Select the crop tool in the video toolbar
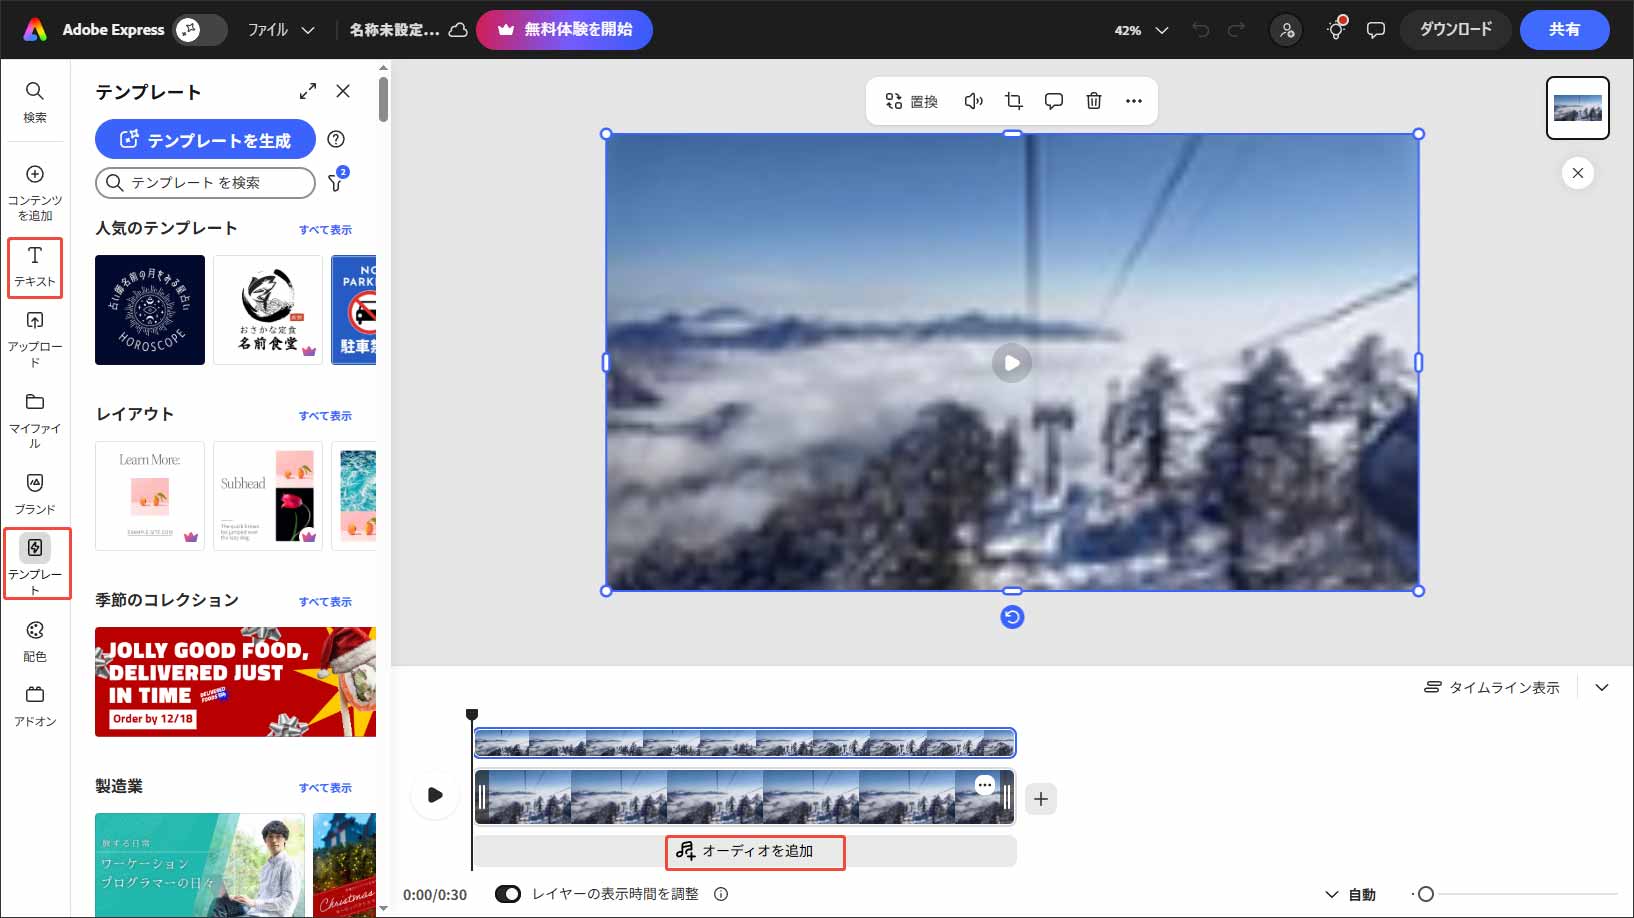The image size is (1634, 918). (x=1013, y=100)
